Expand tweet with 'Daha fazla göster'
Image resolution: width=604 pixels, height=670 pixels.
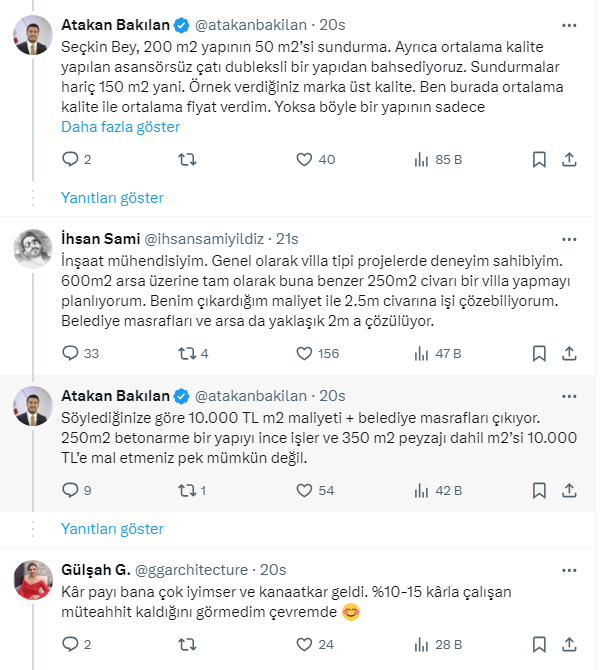pyautogui.click(x=121, y=127)
